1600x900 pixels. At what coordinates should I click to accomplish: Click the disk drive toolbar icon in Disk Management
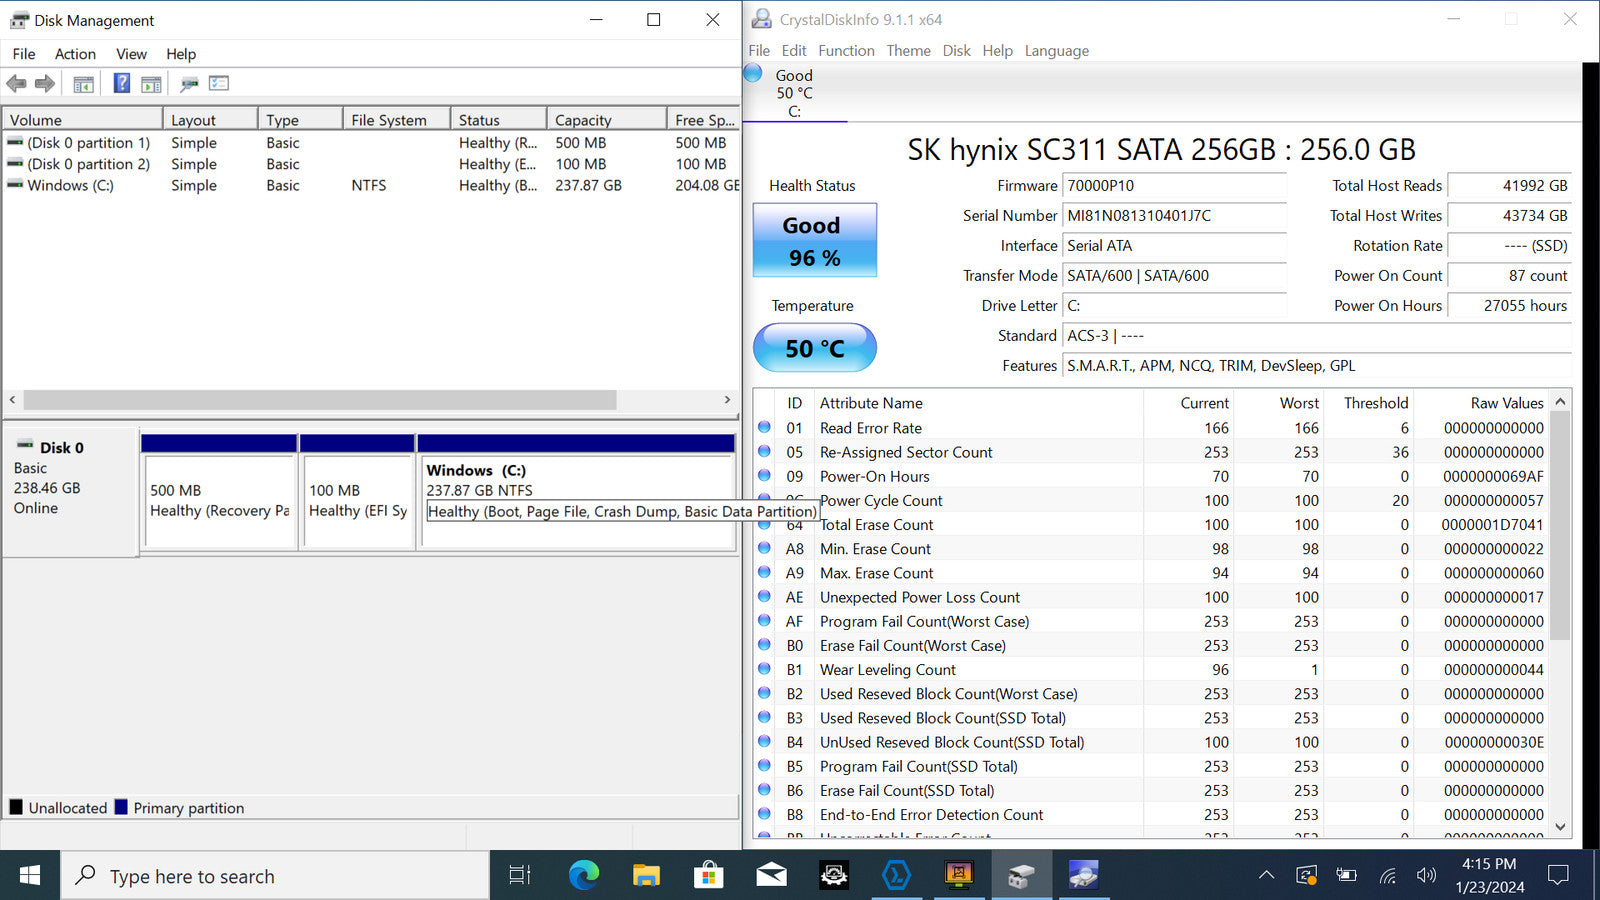tap(189, 84)
